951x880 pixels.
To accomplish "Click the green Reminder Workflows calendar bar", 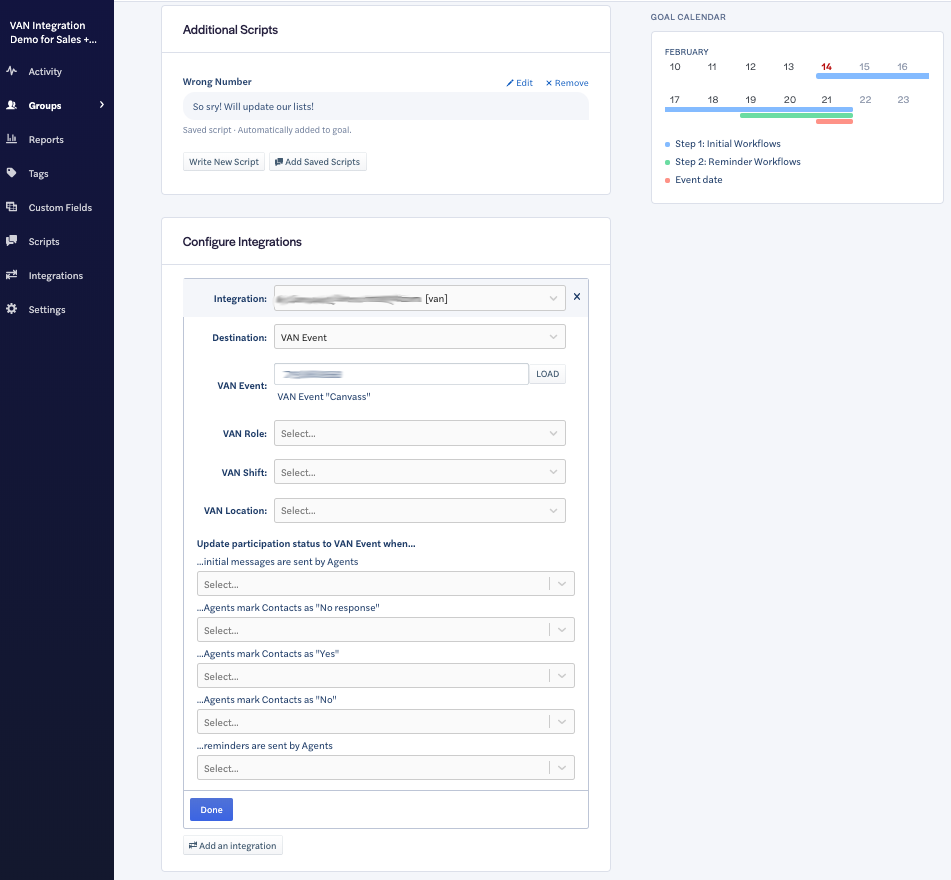I will (796, 115).
